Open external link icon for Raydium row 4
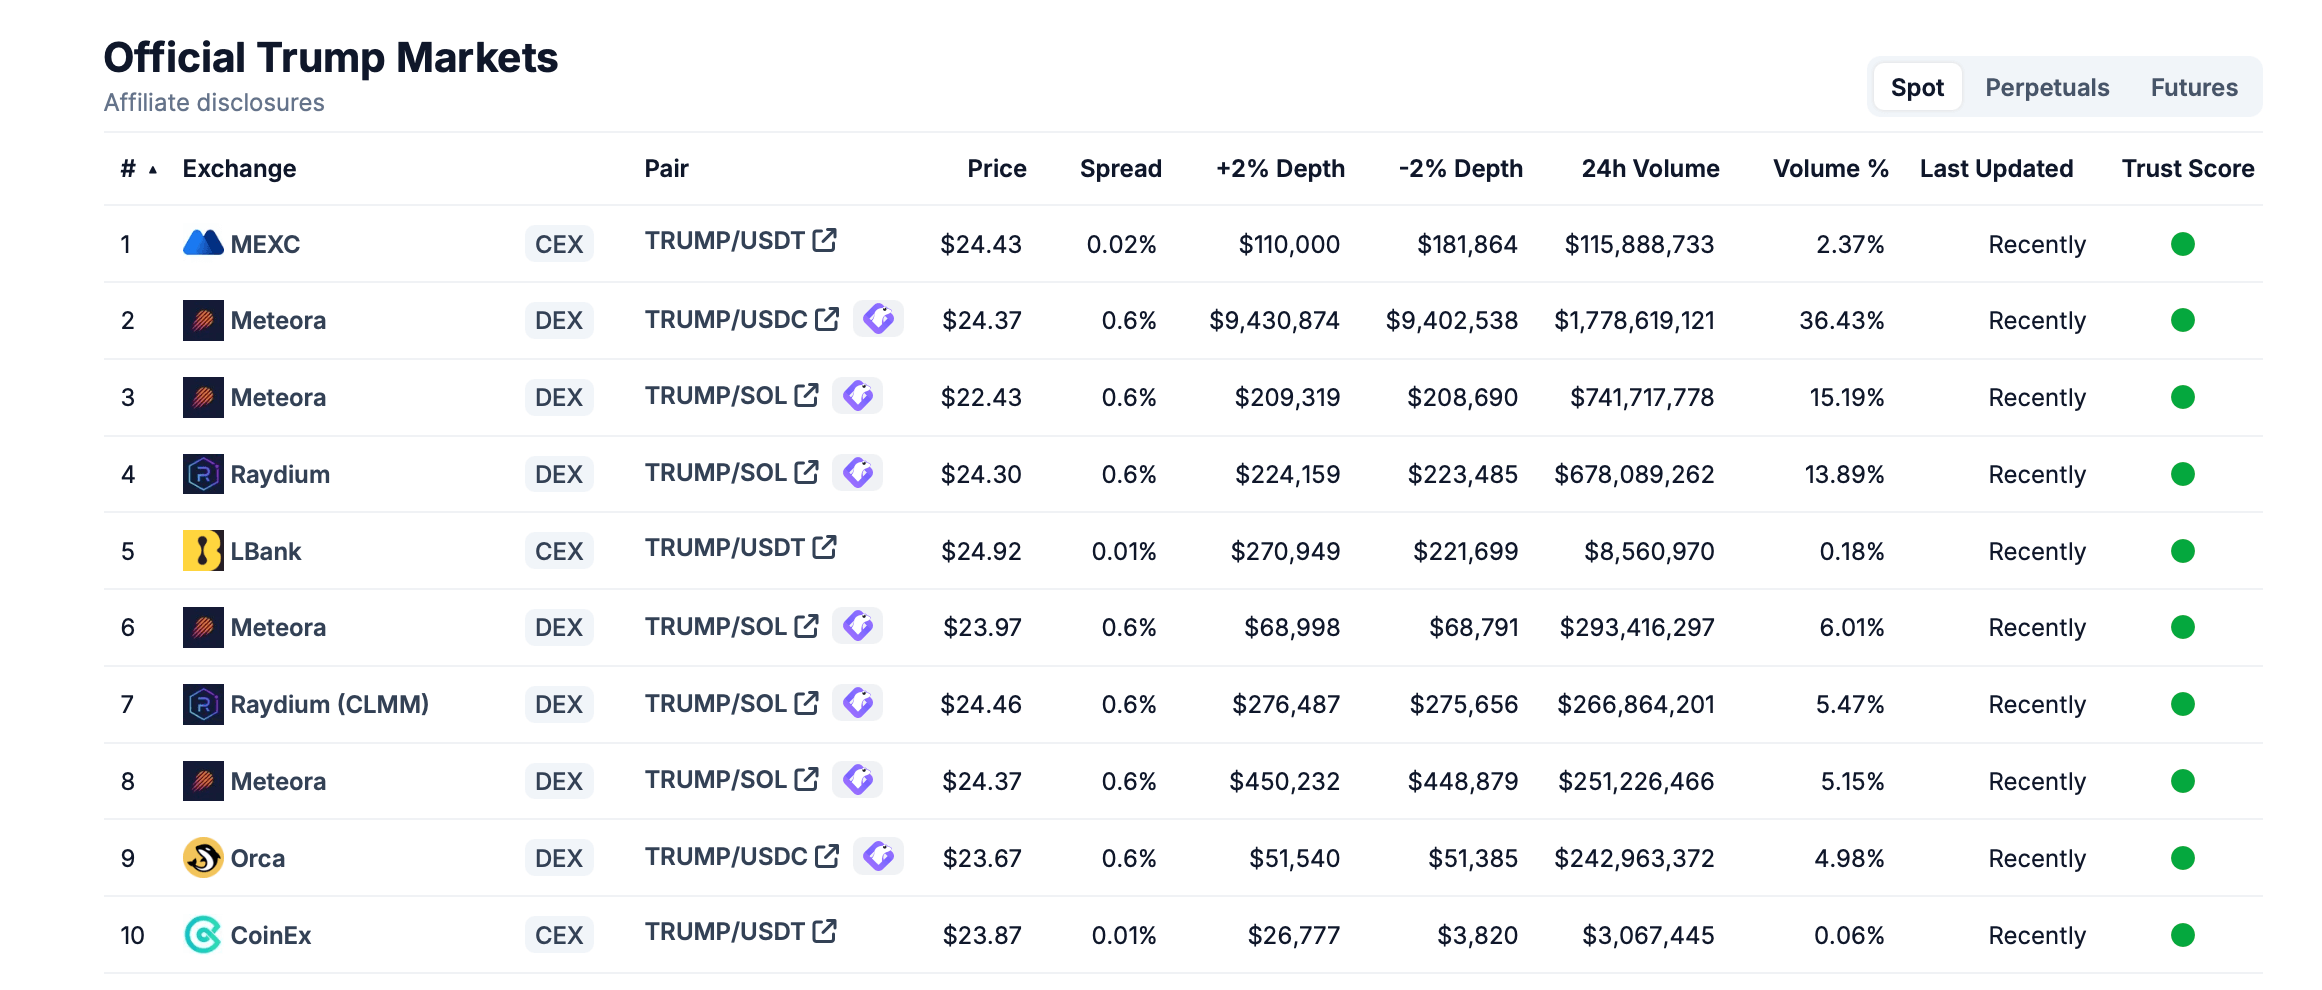The height and width of the screenshot is (990, 2322). coord(807,472)
